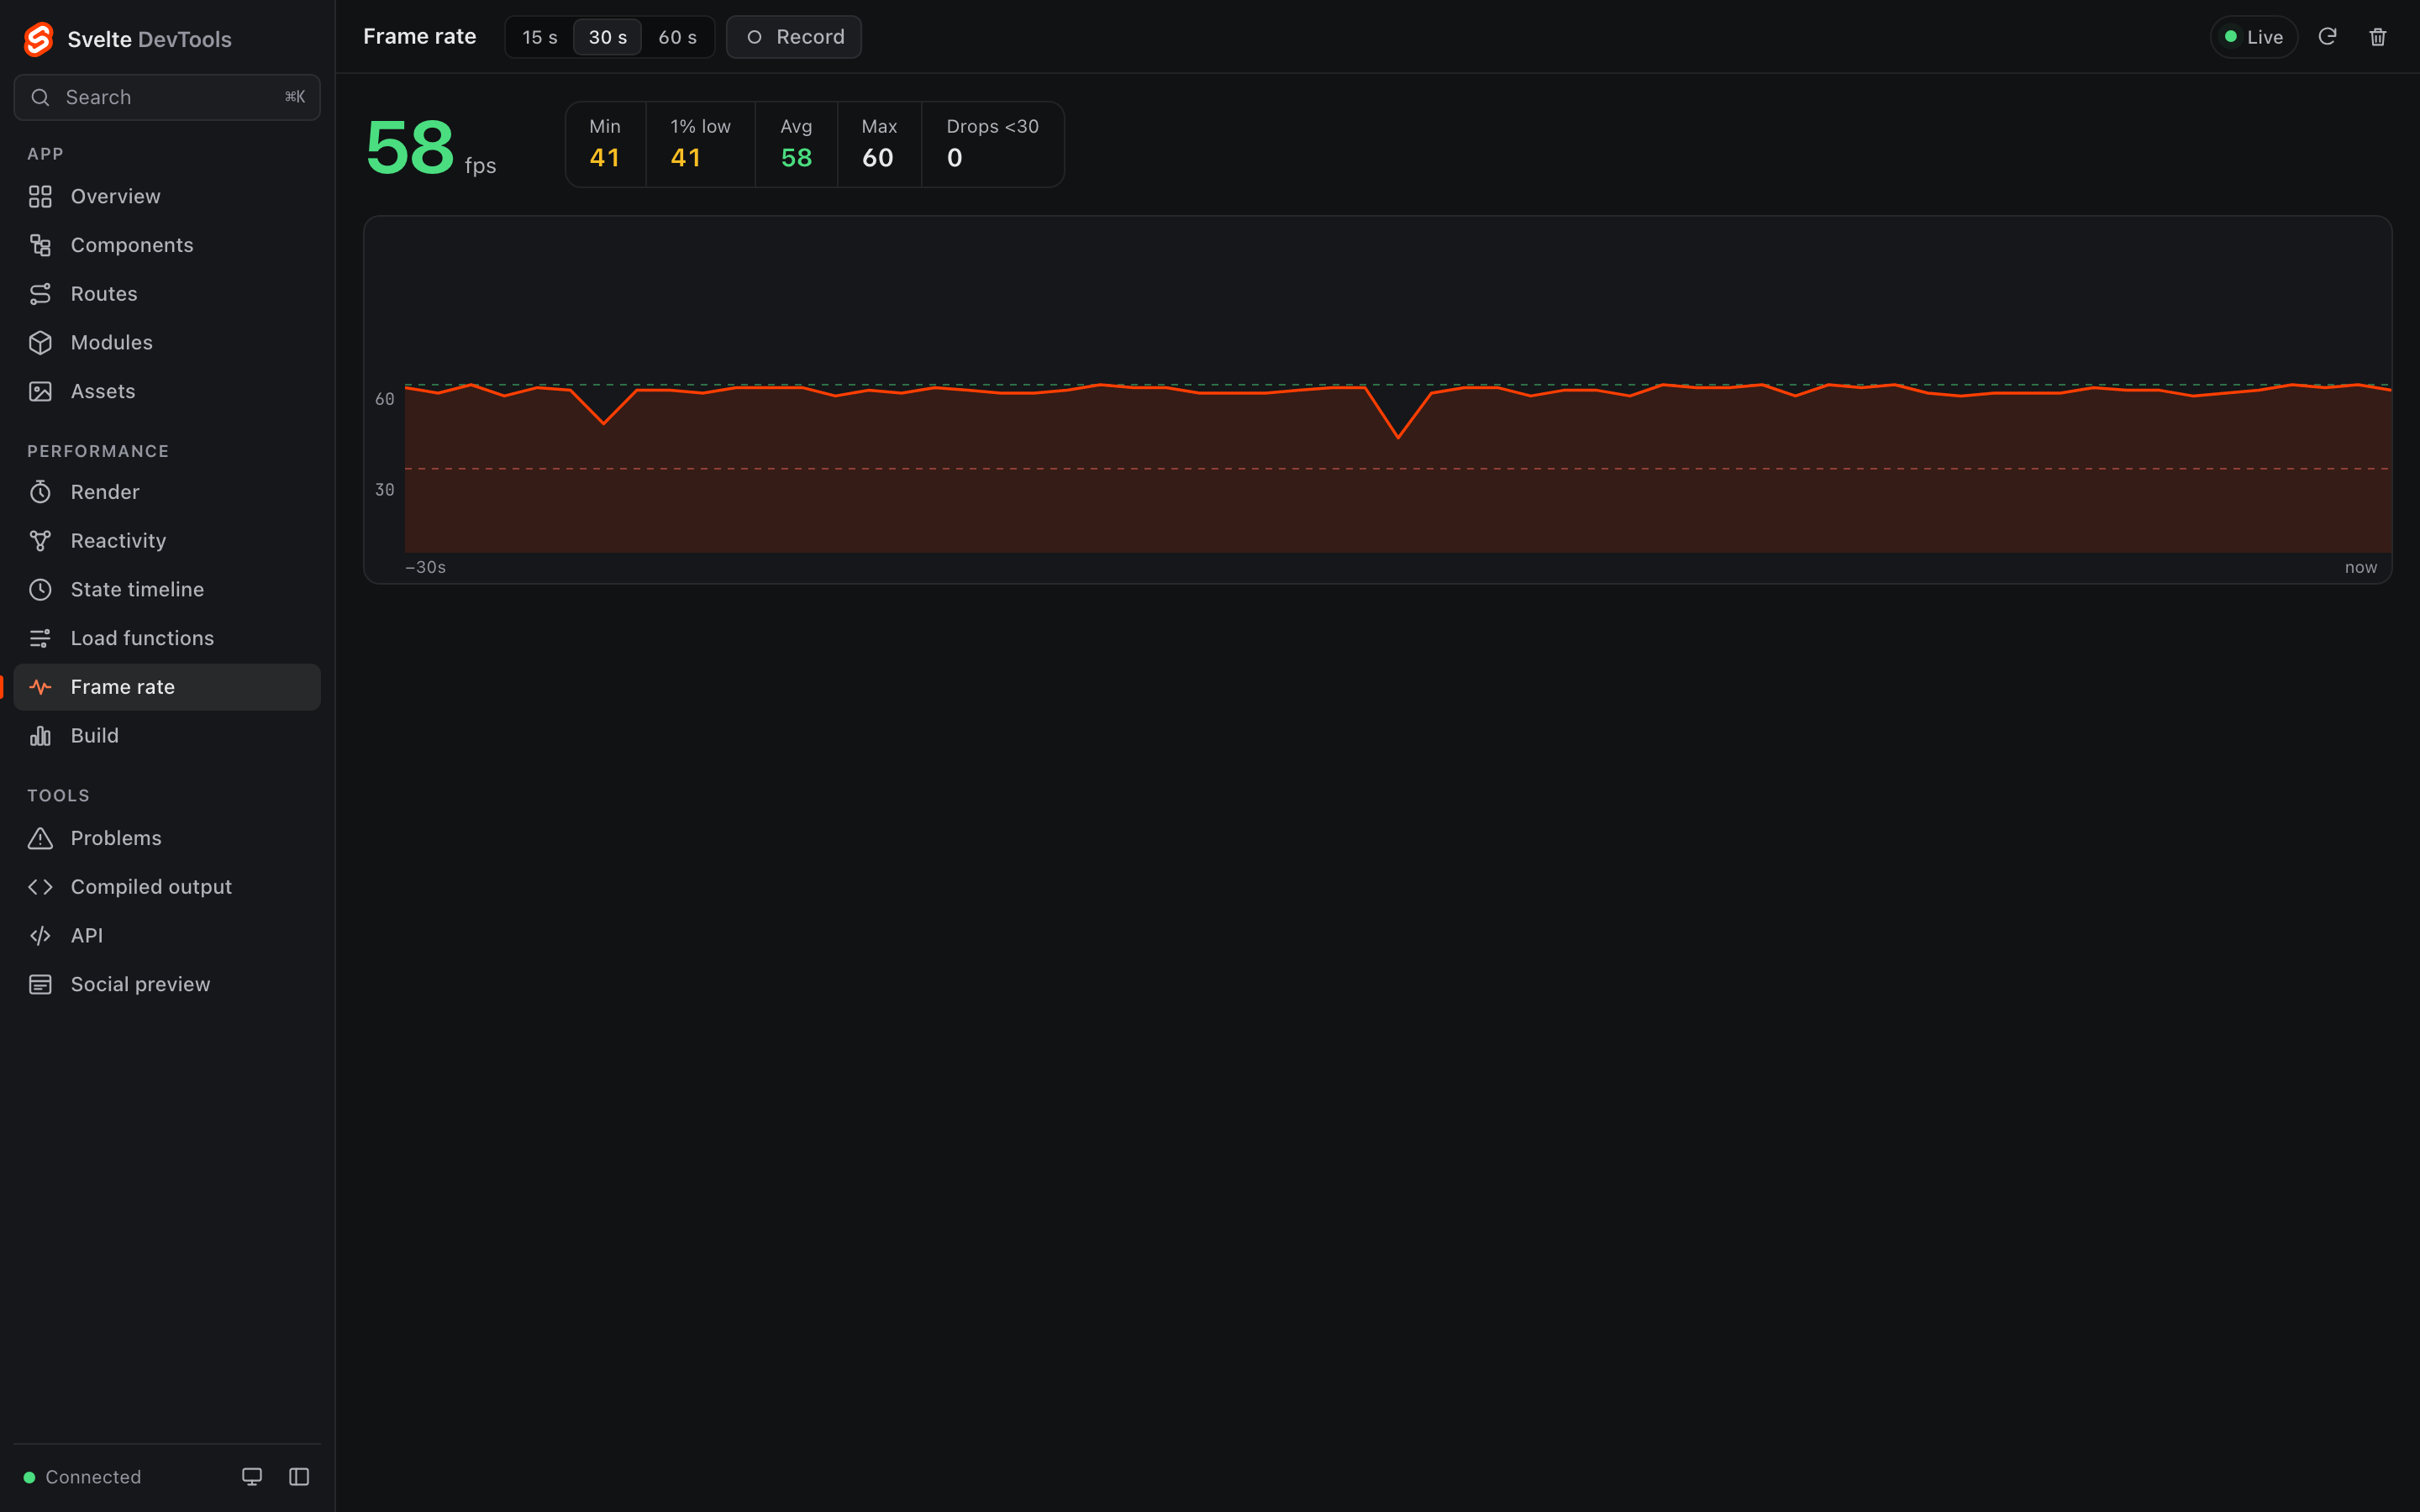The width and height of the screenshot is (2420, 1512).
Task: Open the Modules cube icon
Action: (40, 343)
